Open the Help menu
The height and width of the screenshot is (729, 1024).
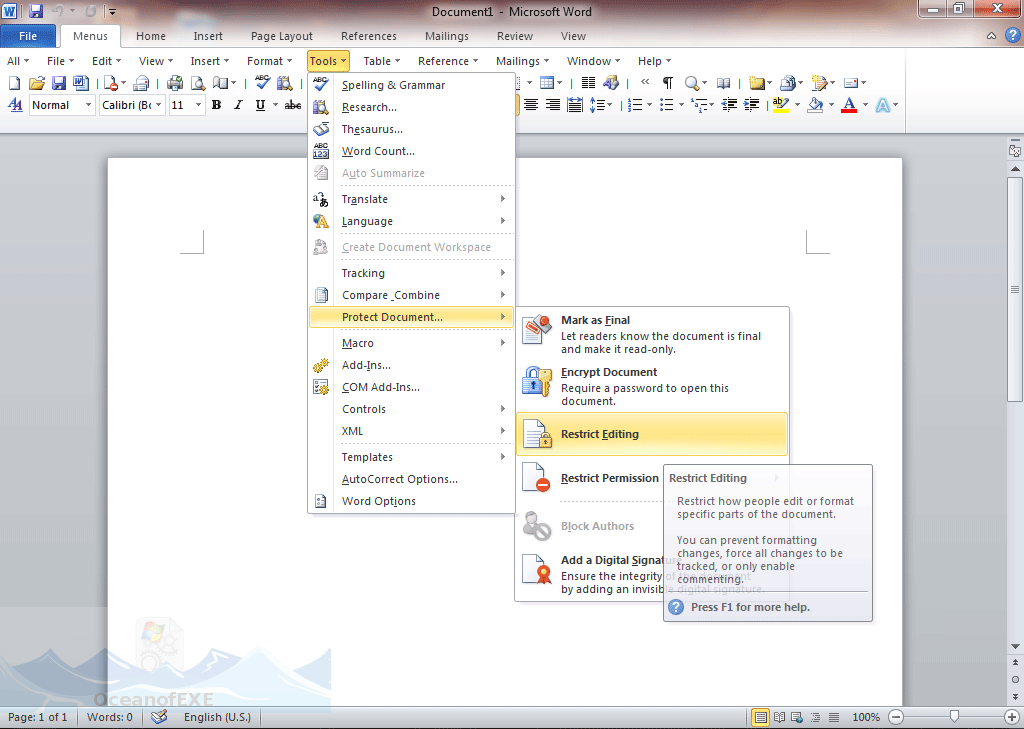[x=654, y=61]
